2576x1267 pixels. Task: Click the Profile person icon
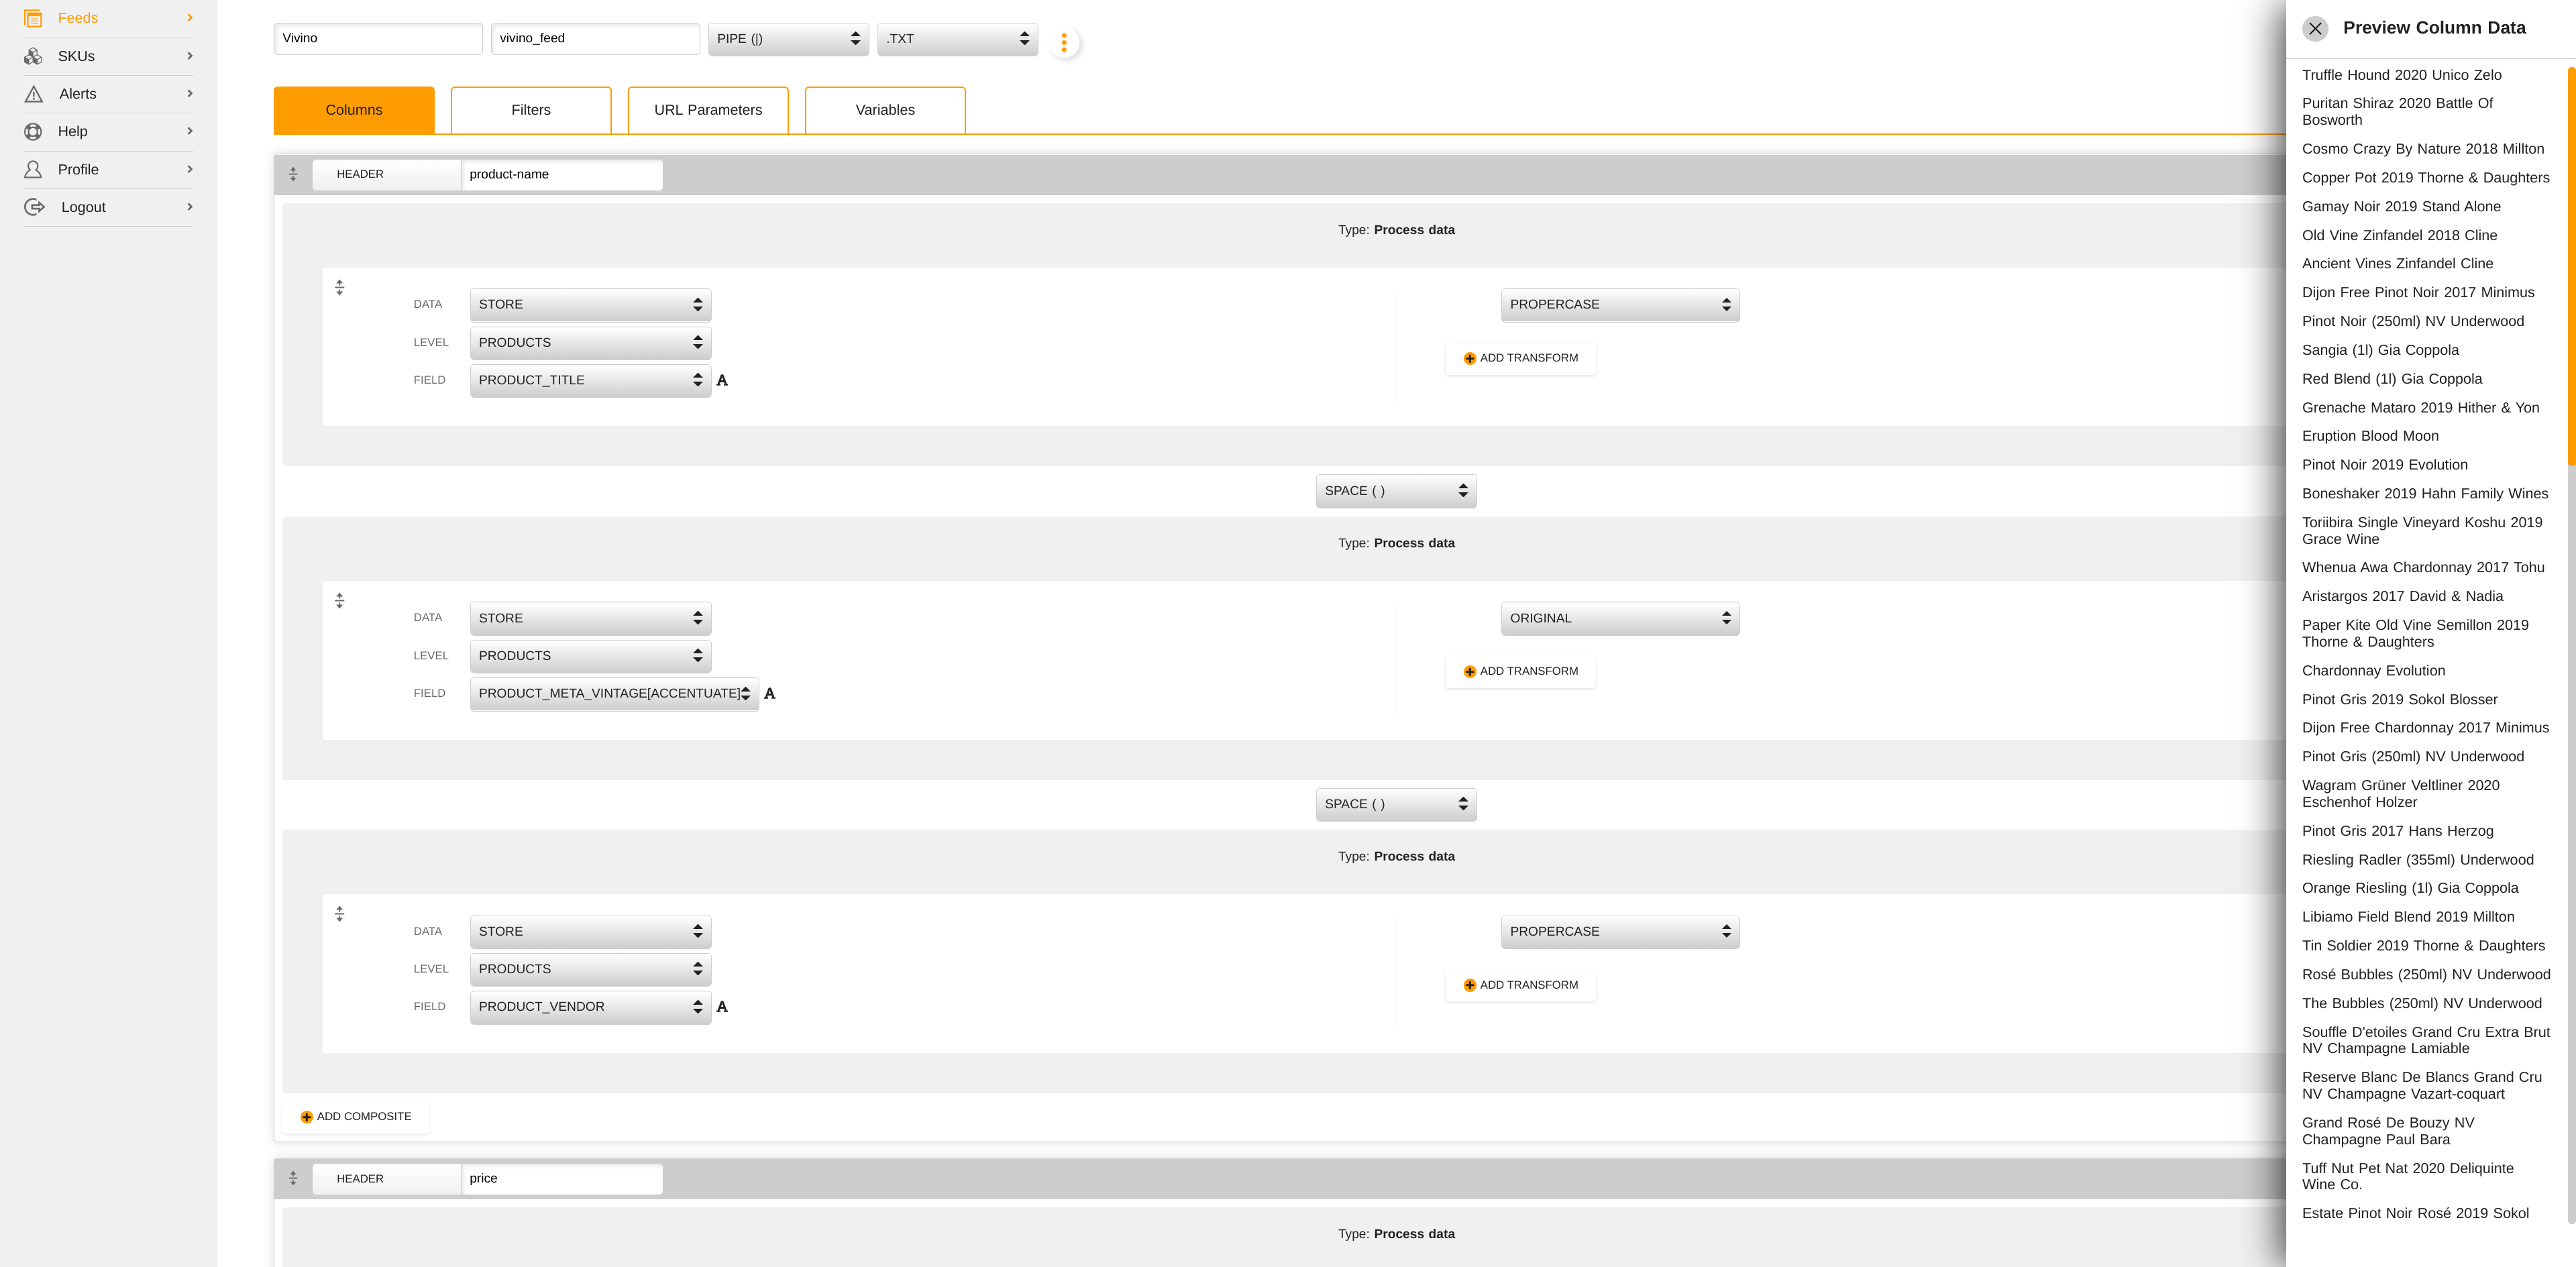tap(33, 169)
